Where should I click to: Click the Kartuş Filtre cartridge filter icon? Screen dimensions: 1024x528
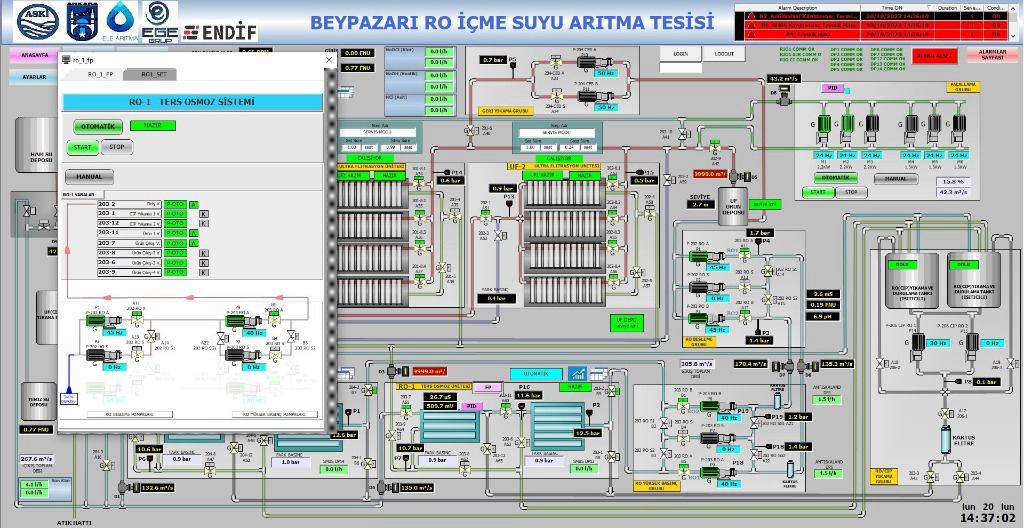coord(945,438)
